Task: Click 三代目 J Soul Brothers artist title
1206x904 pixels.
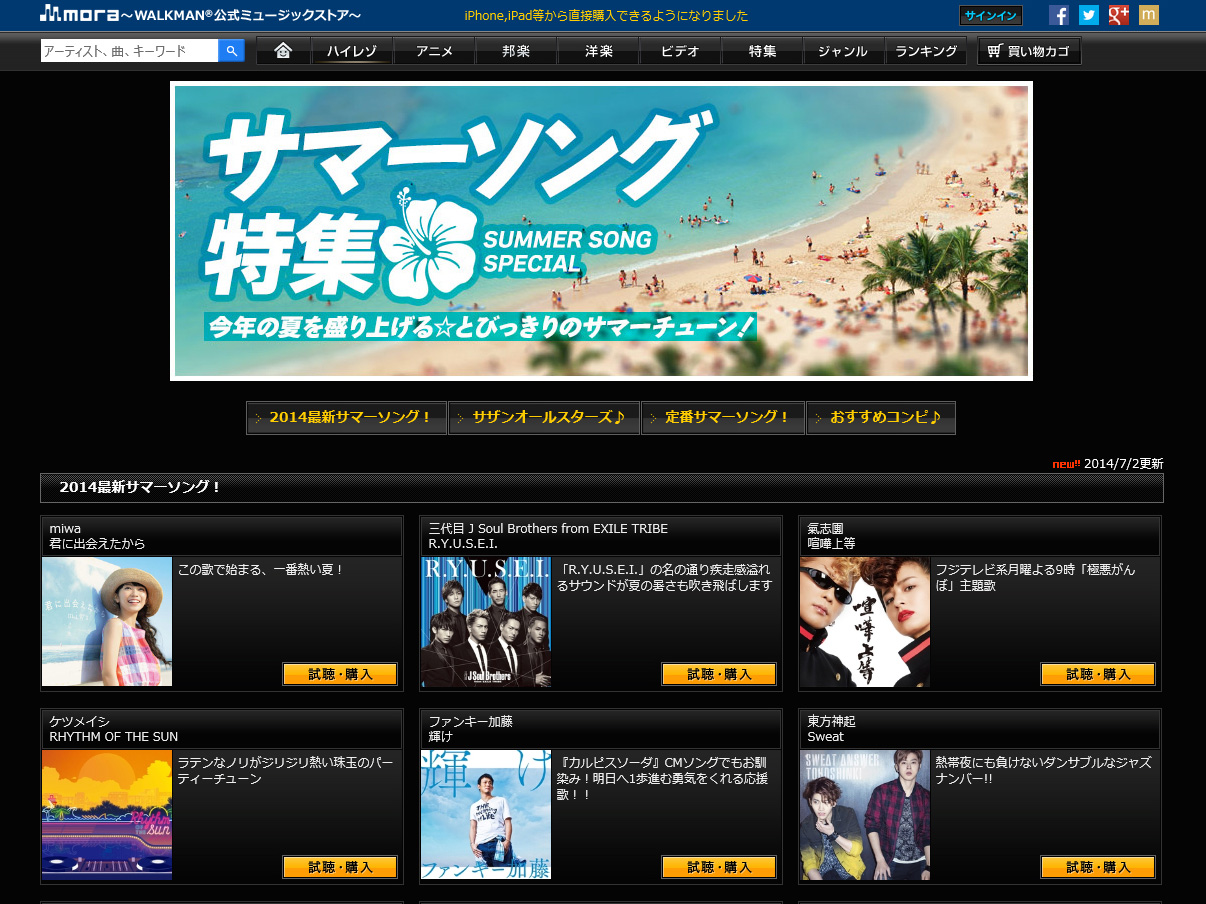Action: 548,528
